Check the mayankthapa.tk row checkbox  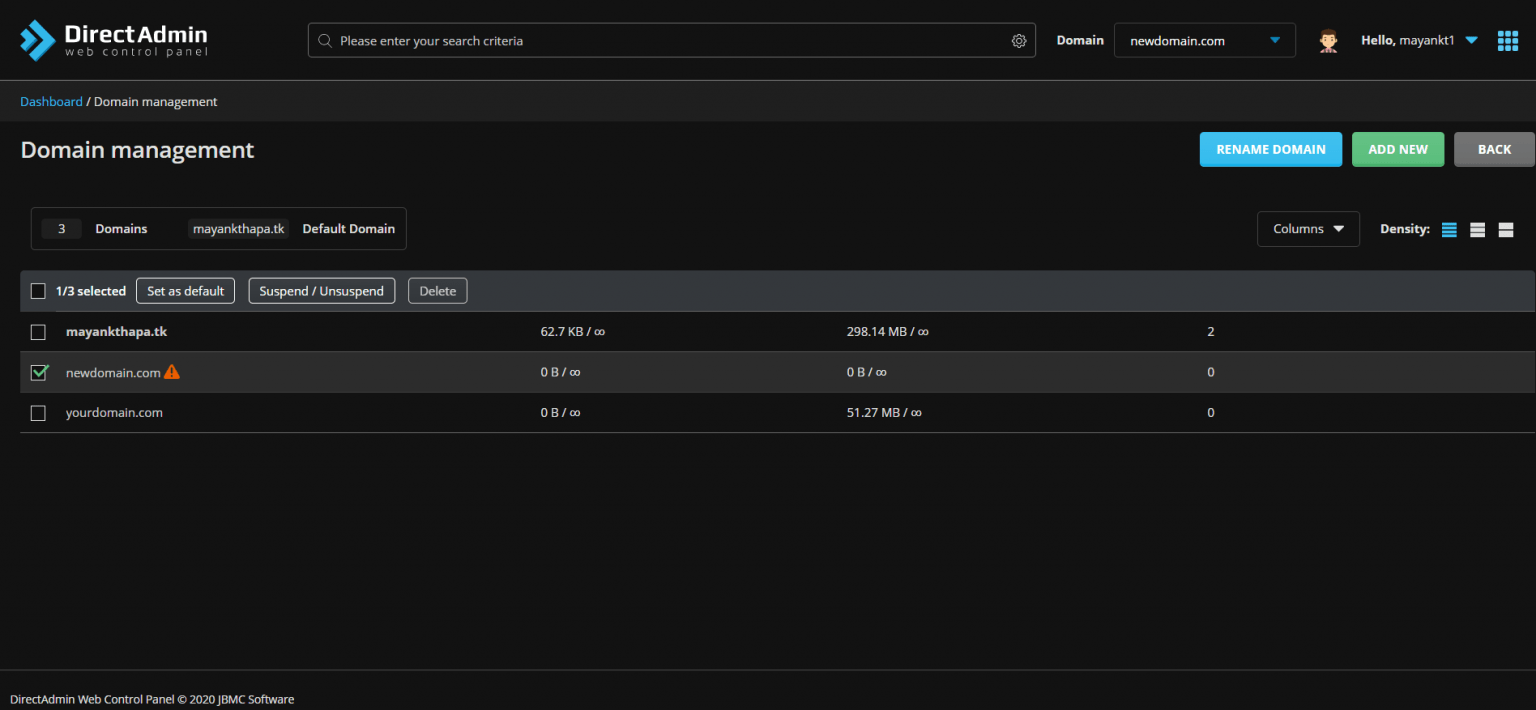[x=38, y=331]
